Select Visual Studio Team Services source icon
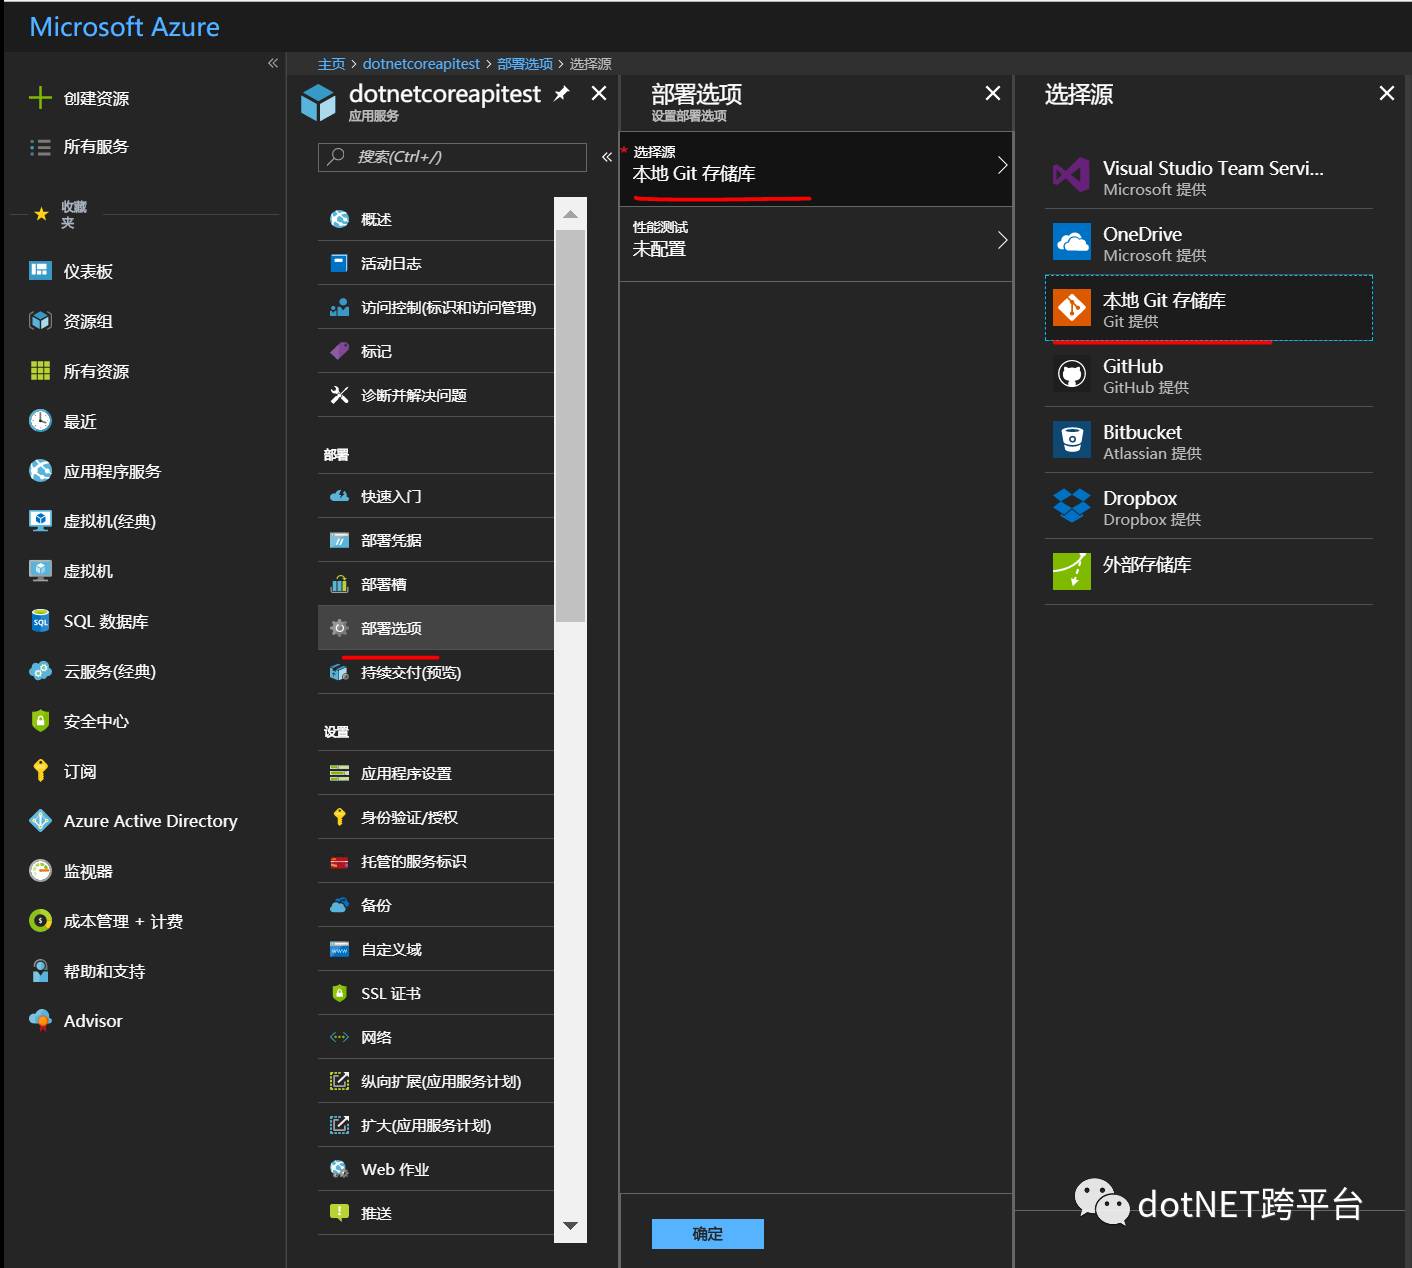The width and height of the screenshot is (1412, 1268). (1072, 175)
